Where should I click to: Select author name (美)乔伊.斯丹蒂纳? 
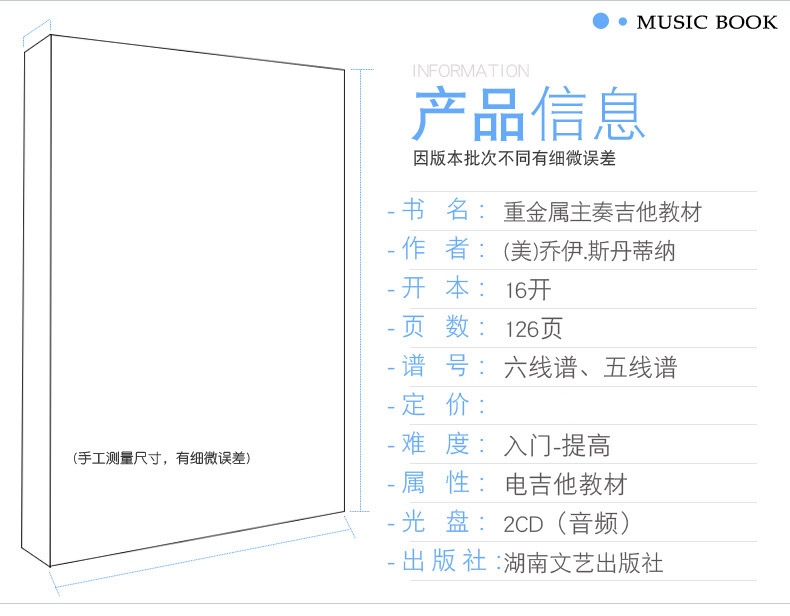(x=589, y=251)
